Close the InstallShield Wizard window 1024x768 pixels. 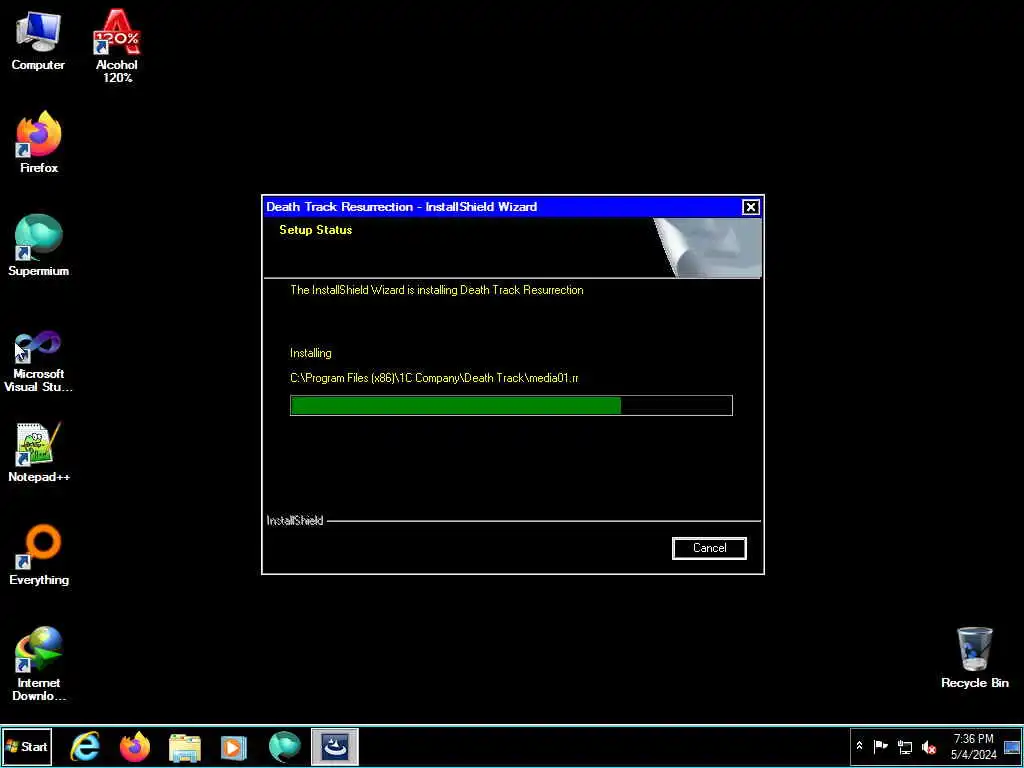pos(750,207)
